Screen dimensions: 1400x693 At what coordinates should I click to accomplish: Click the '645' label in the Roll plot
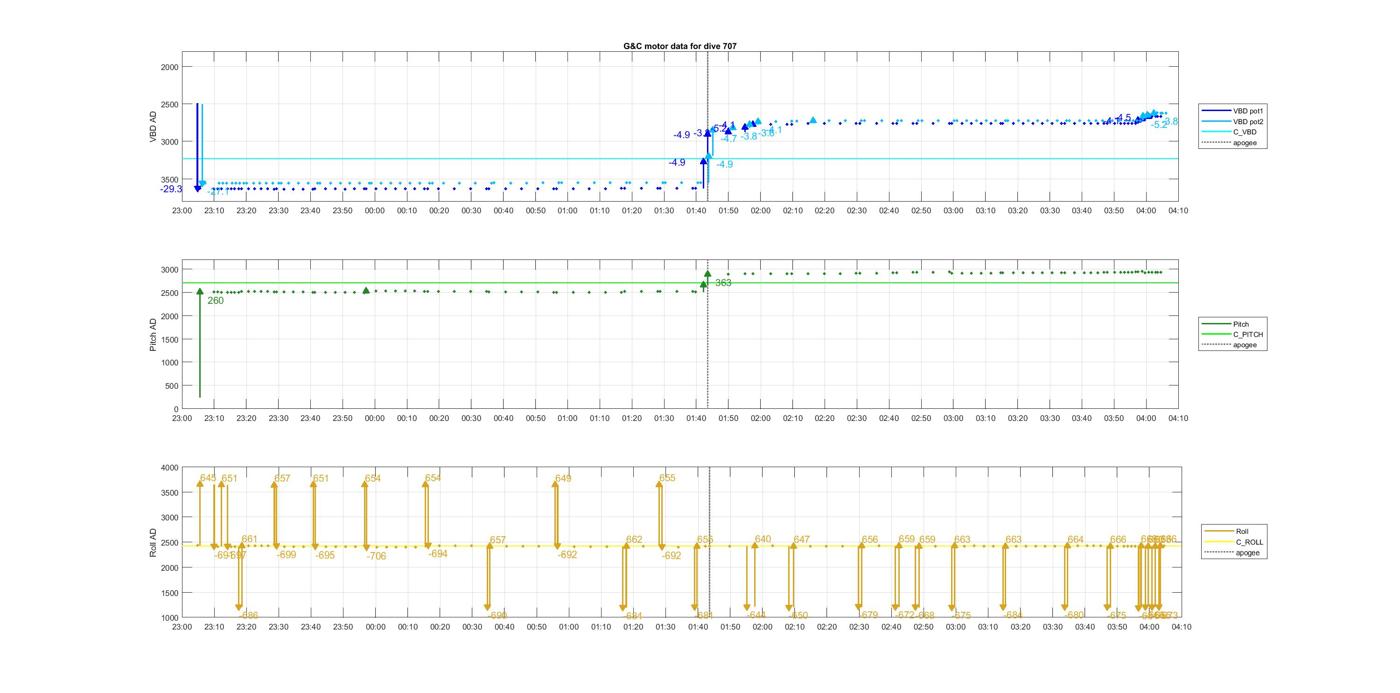(x=208, y=478)
